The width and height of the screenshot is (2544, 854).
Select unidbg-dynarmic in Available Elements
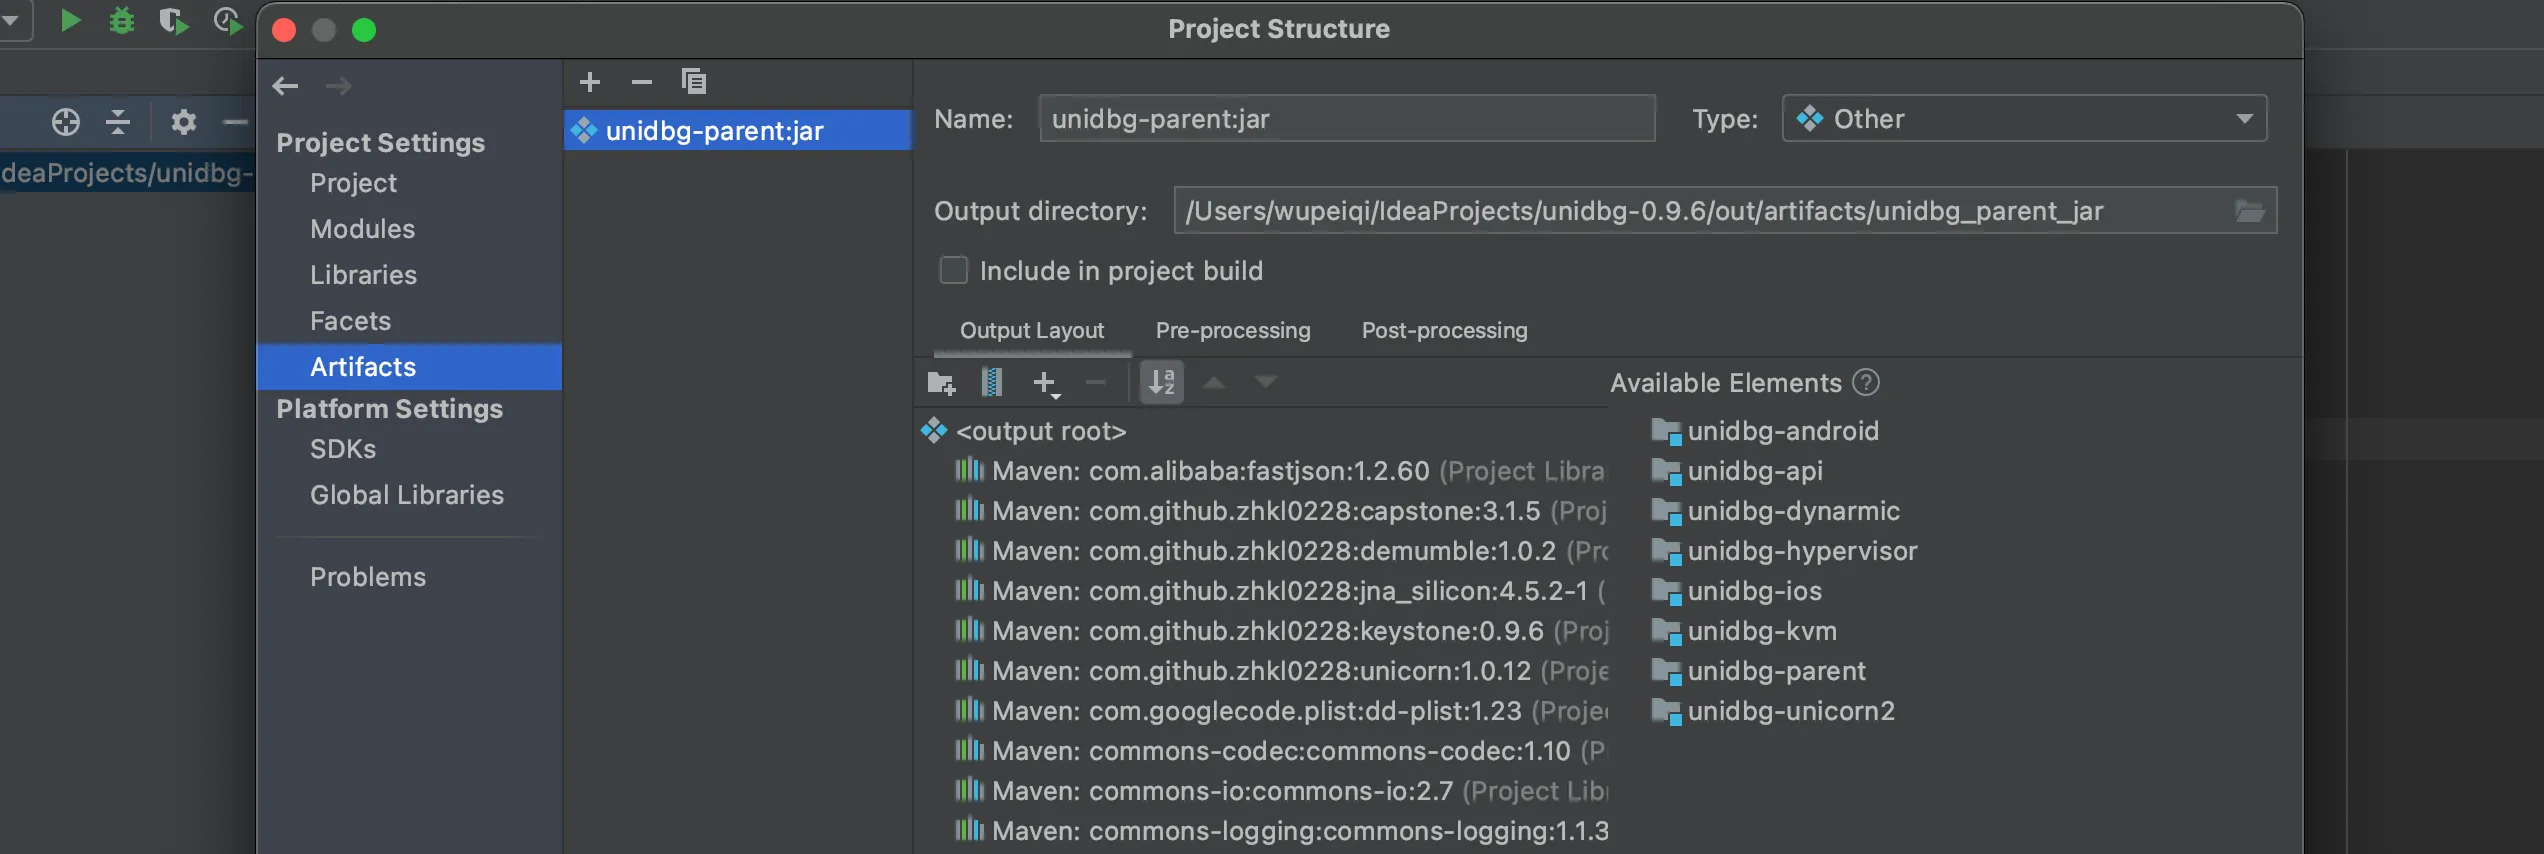1776,512
